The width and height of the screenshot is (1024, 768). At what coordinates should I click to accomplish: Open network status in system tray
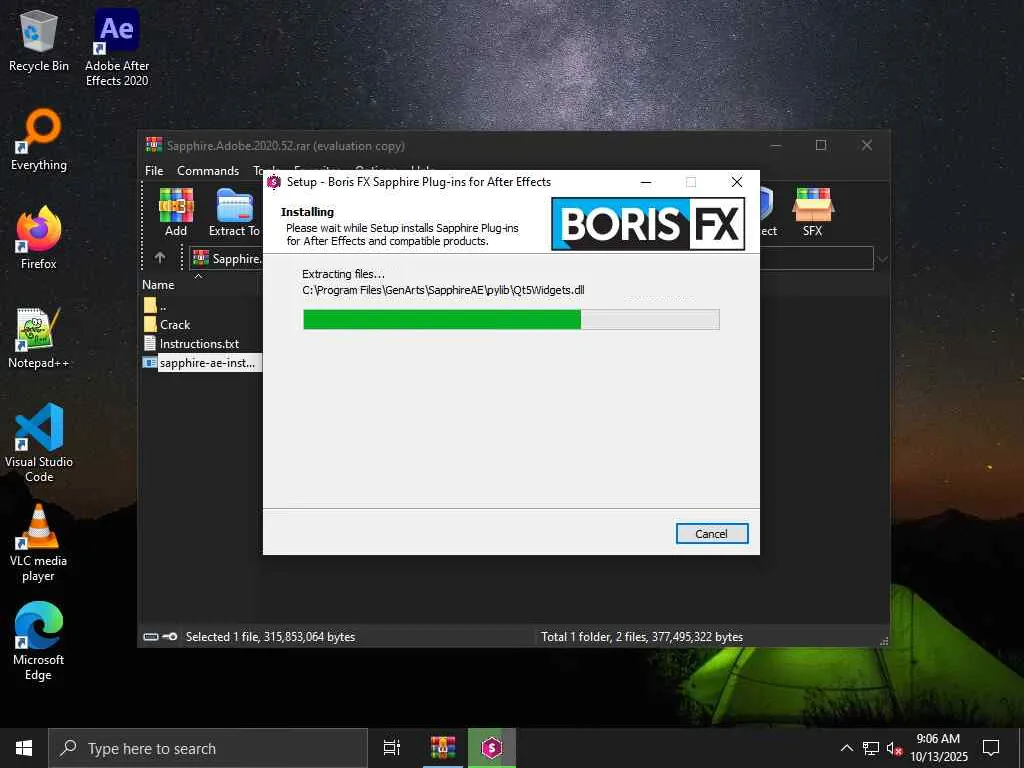pos(871,748)
